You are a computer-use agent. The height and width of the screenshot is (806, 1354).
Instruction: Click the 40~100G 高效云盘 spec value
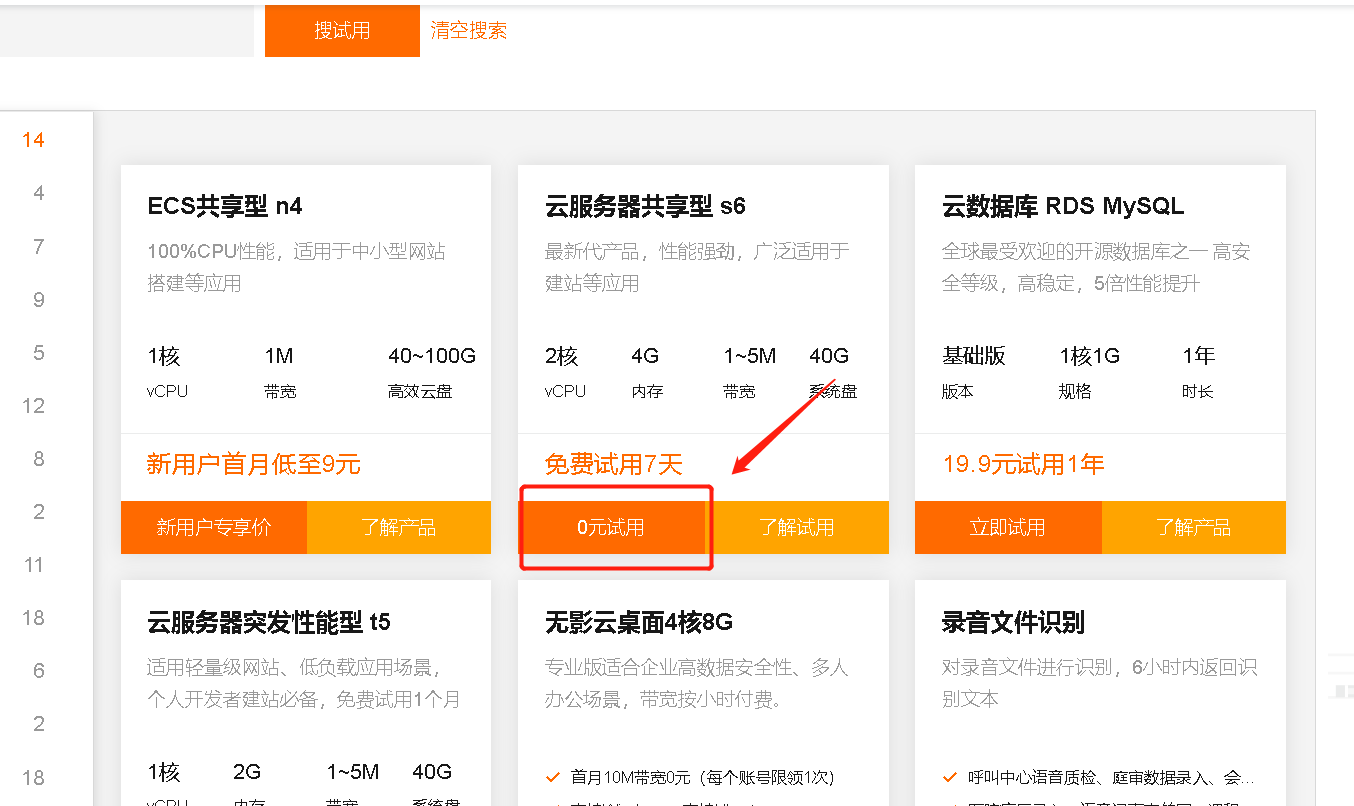(432, 356)
